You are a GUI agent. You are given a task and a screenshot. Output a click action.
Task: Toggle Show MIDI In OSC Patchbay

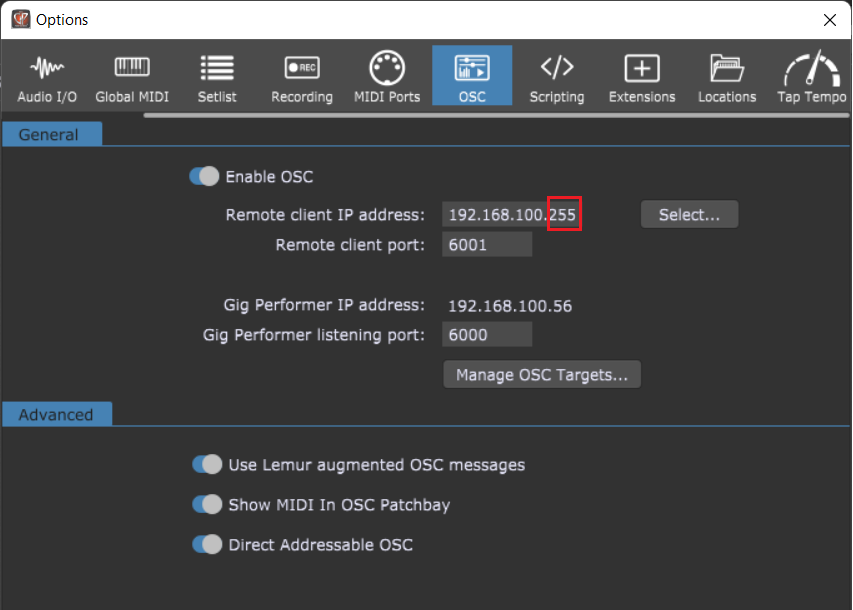(207, 504)
